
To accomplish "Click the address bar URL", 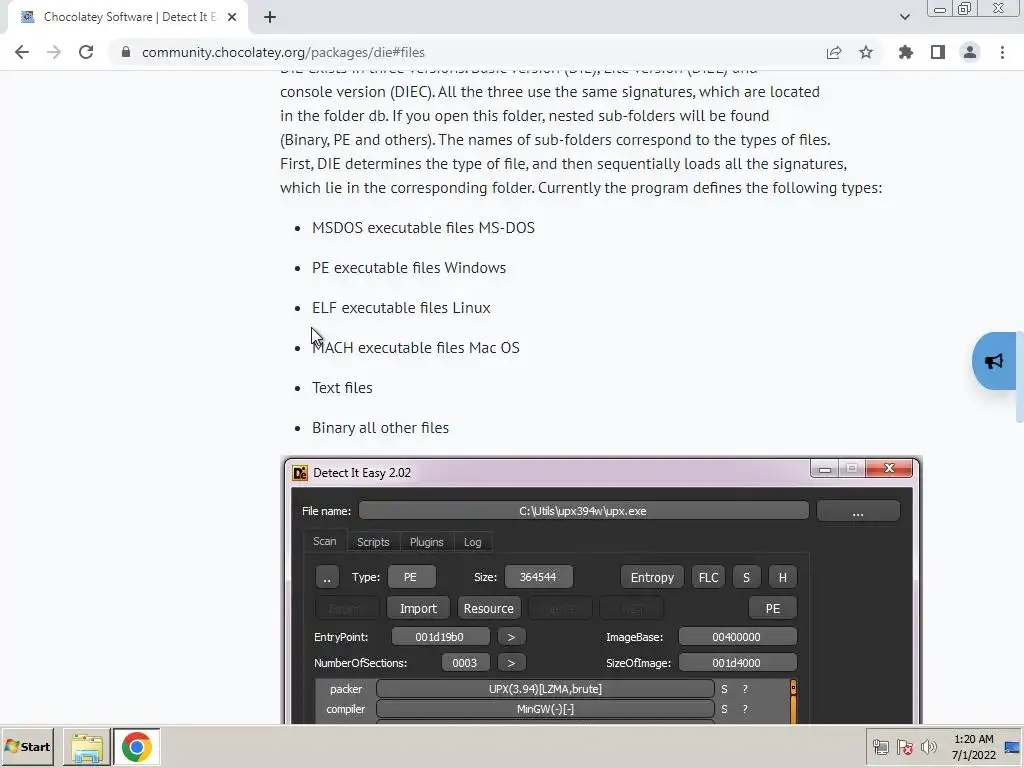I will 283,52.
